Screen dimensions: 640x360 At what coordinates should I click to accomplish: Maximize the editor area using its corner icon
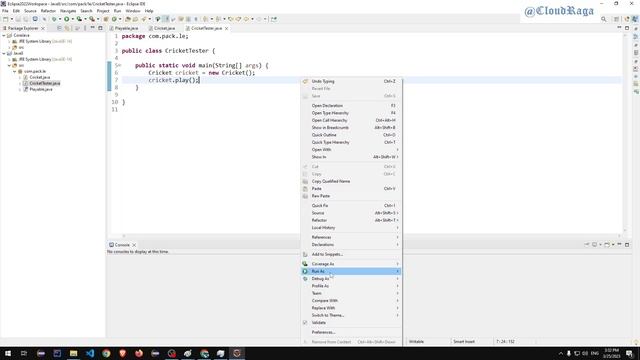click(627, 28)
